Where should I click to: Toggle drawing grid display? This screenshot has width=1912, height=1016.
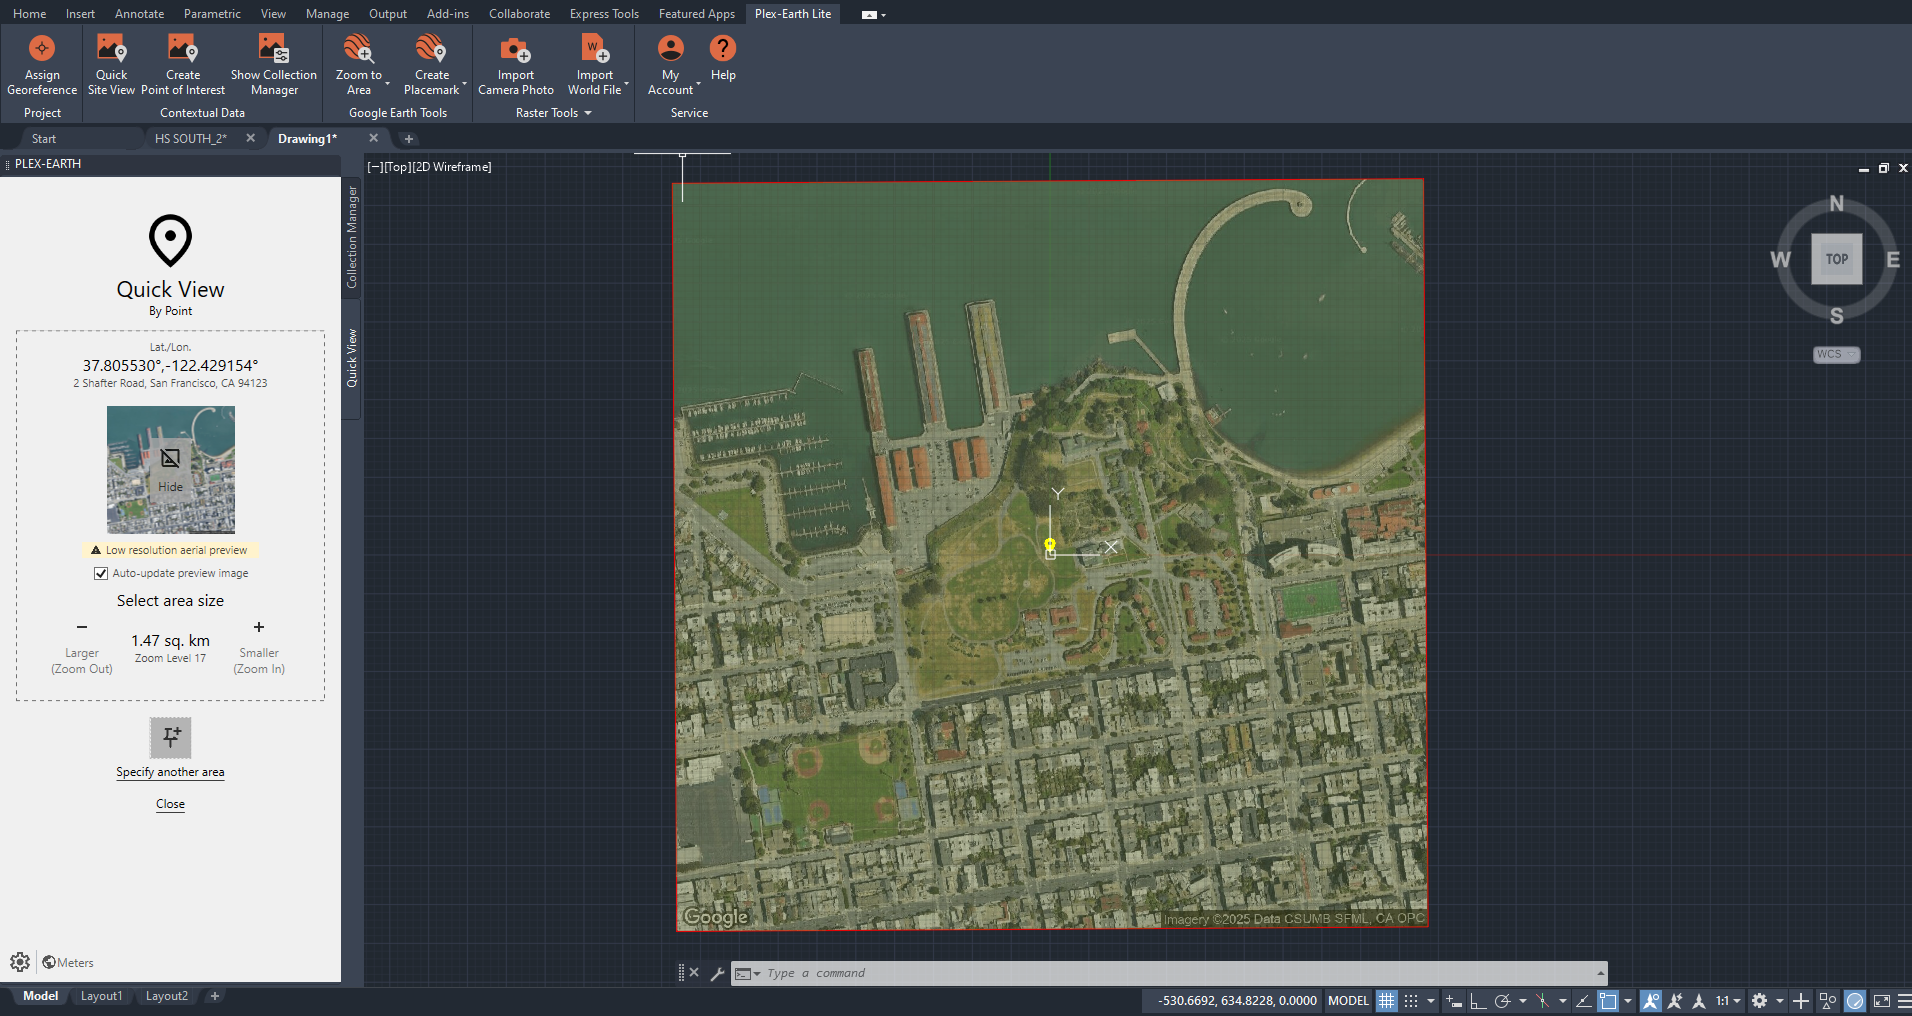point(1386,1001)
